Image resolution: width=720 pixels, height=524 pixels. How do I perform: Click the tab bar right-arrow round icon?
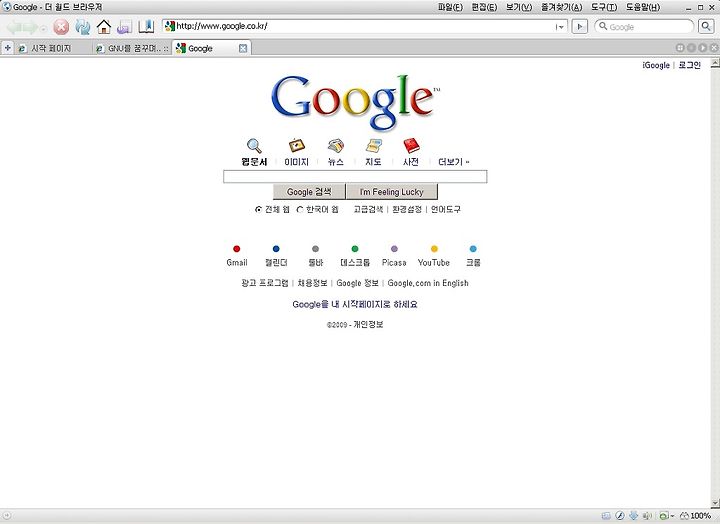pyautogui.click(x=703, y=48)
